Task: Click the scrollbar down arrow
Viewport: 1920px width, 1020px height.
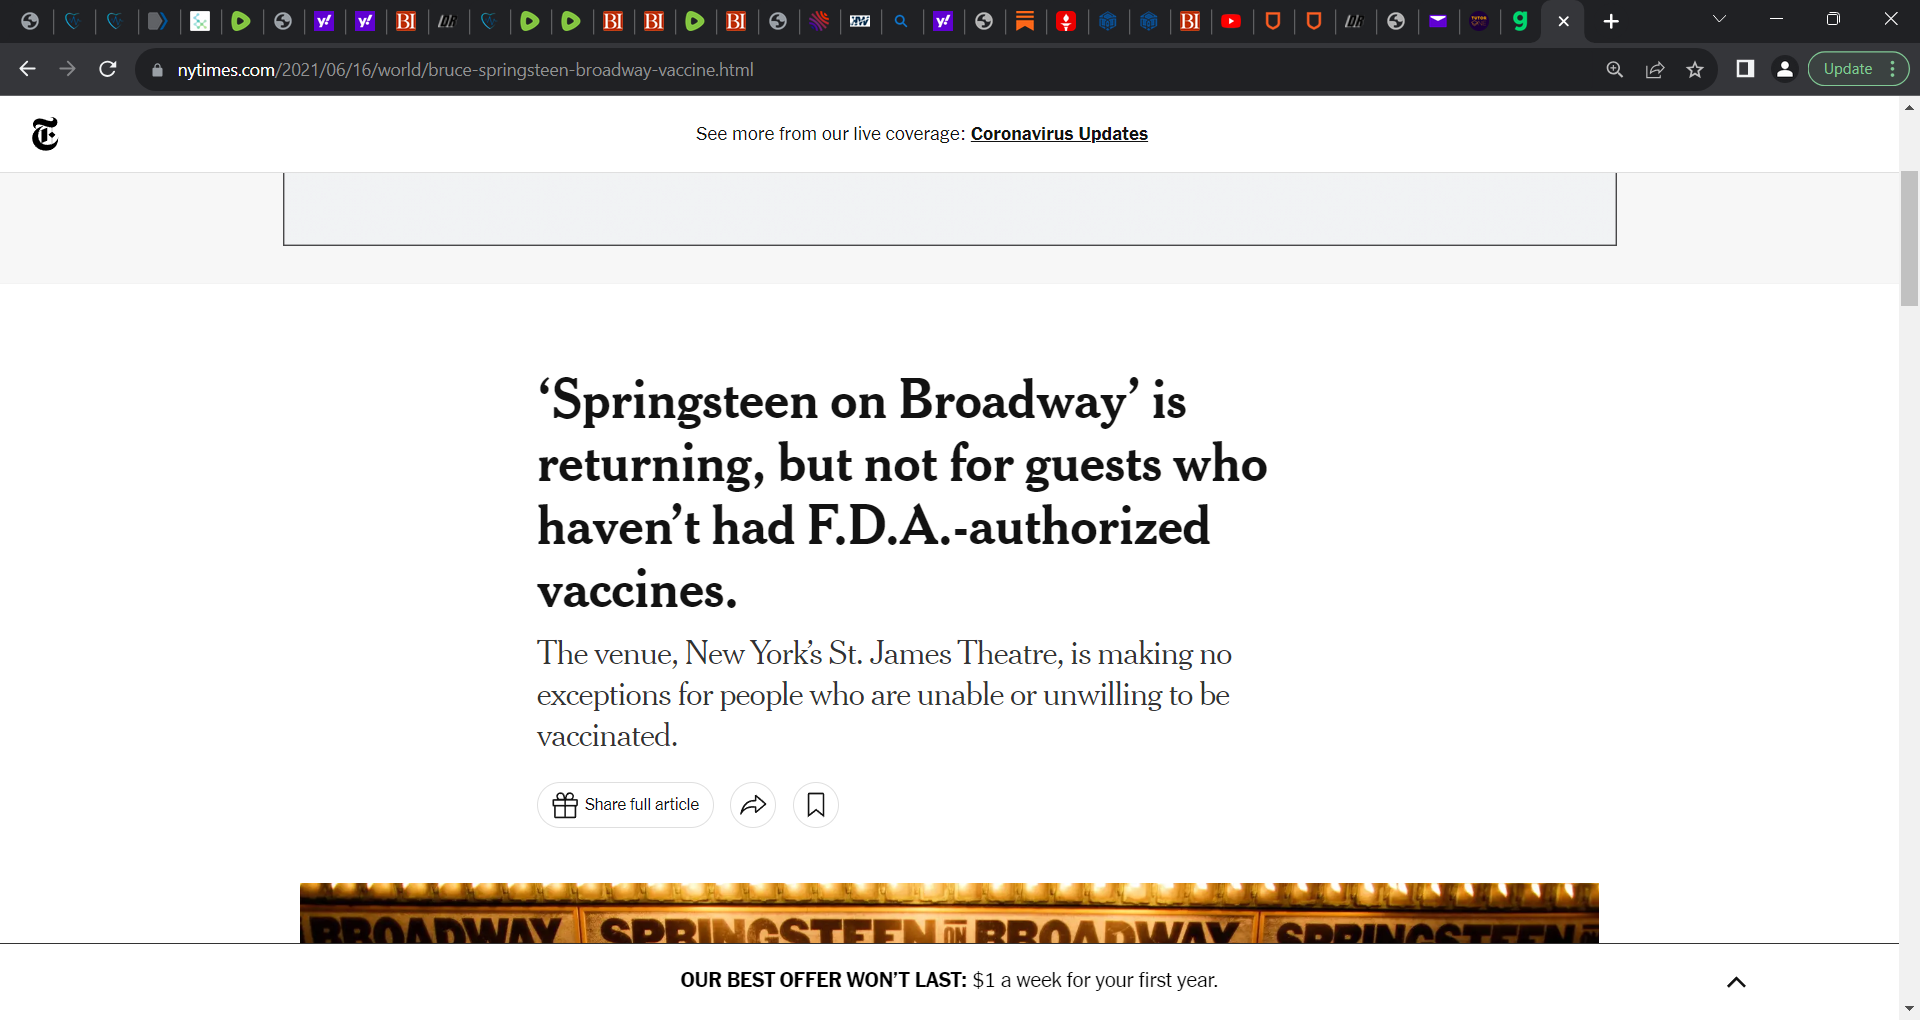Action: click(1909, 1009)
